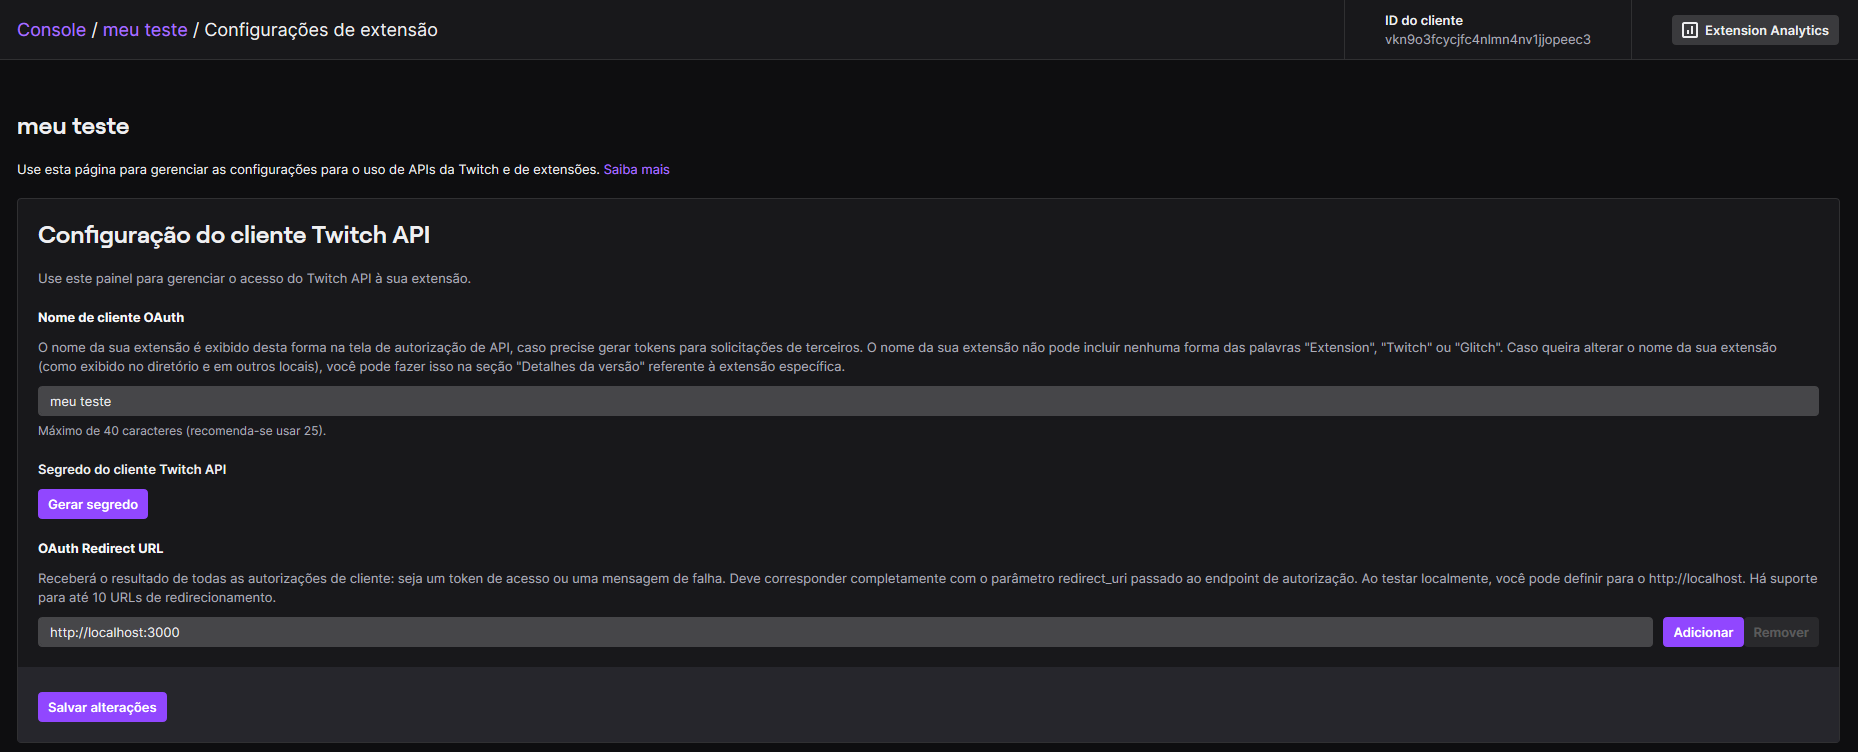Click 'Segredo do cliente Twitch API' label
This screenshot has width=1858, height=752.
(132, 469)
